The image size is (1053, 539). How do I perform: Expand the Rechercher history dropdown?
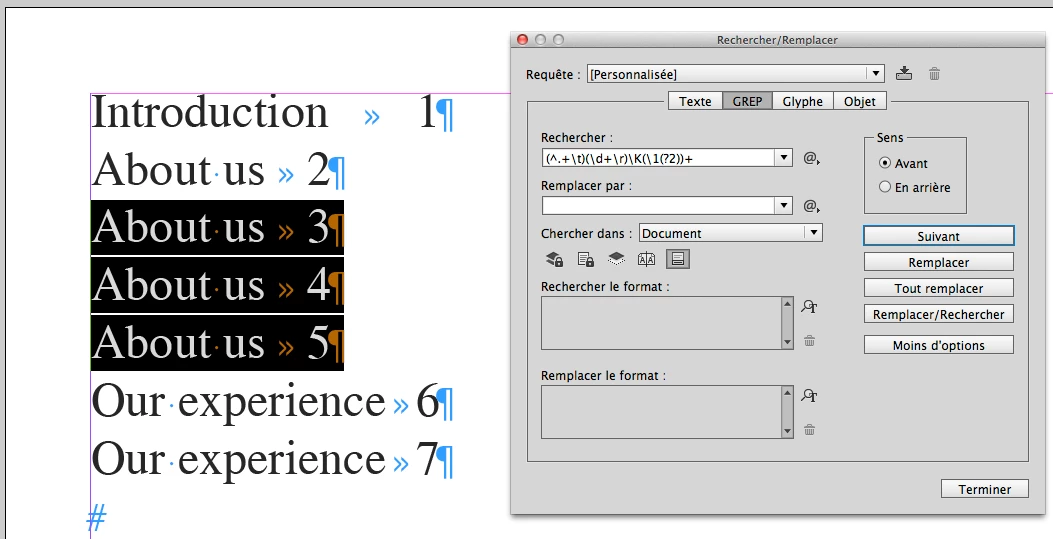pyautogui.click(x=784, y=158)
